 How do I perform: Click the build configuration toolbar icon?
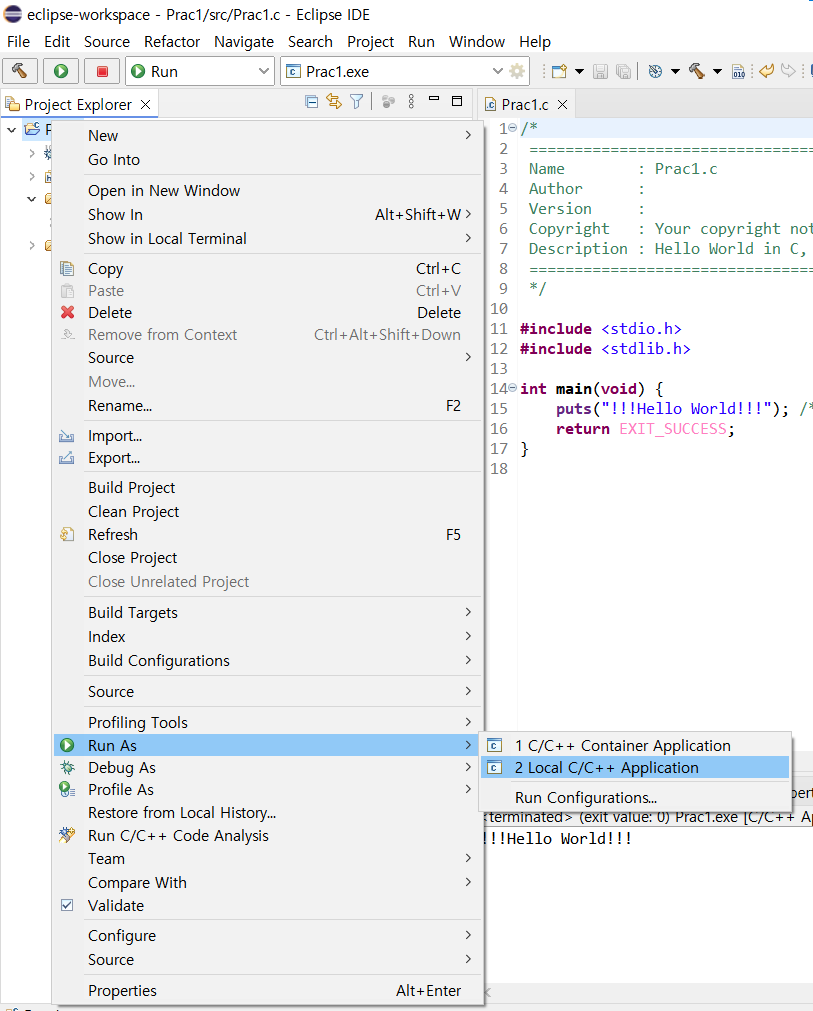point(655,71)
